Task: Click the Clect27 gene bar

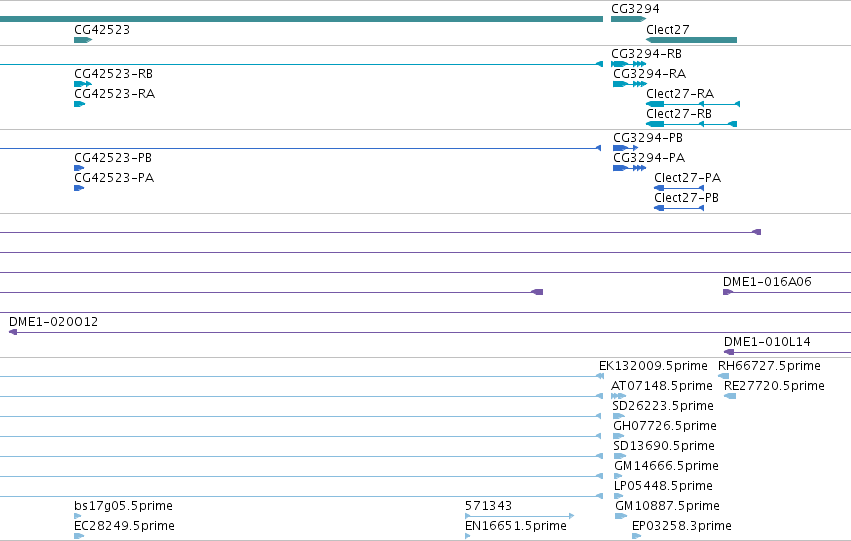Action: (691, 40)
